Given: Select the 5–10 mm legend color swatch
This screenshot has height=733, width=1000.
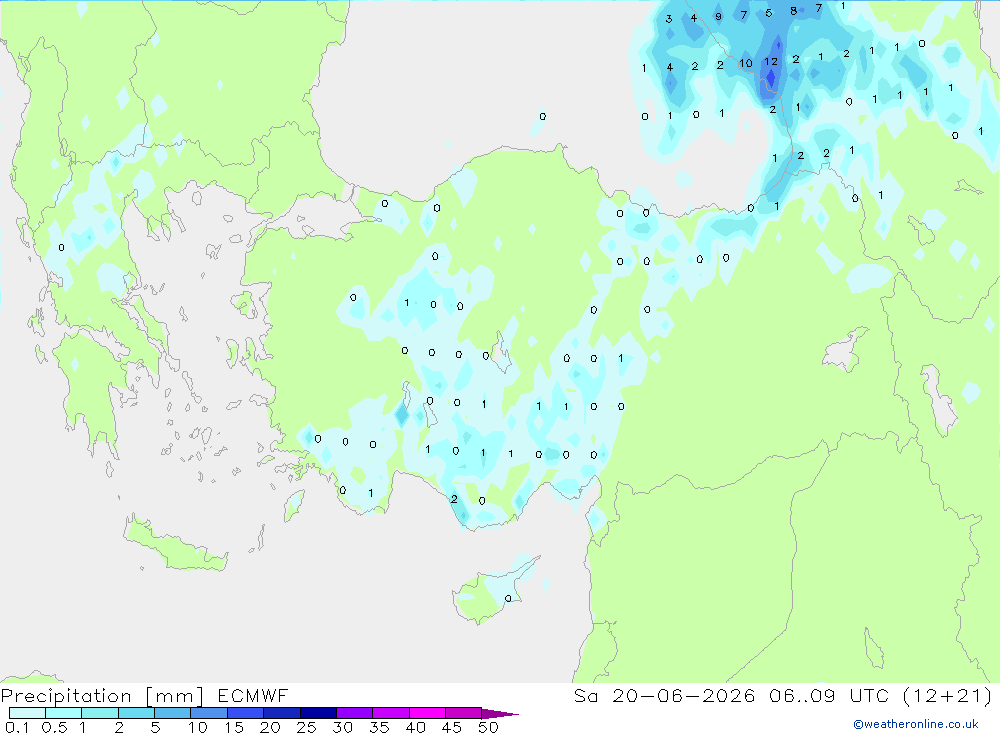Looking at the screenshot, I should (x=173, y=713).
